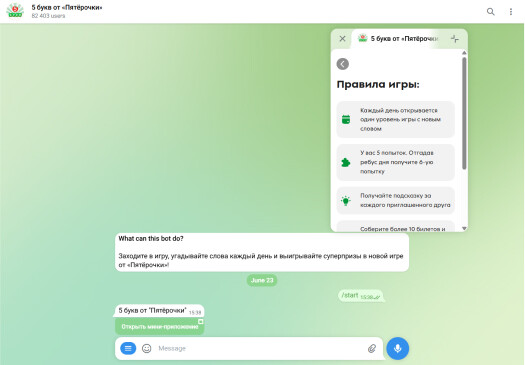Screen dimensions: 525x365
Task: Open search in the chat header
Action: 491,12
